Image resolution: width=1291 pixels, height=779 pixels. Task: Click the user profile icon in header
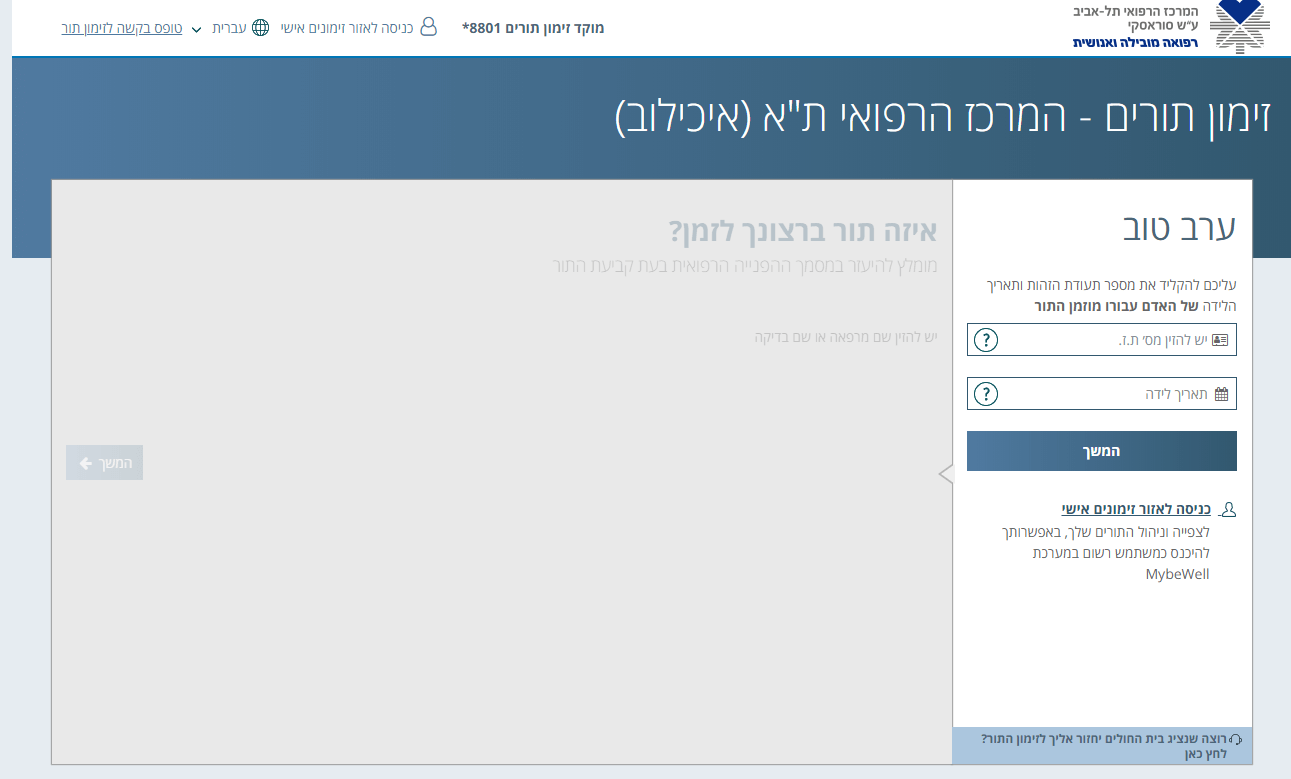[x=429, y=26]
